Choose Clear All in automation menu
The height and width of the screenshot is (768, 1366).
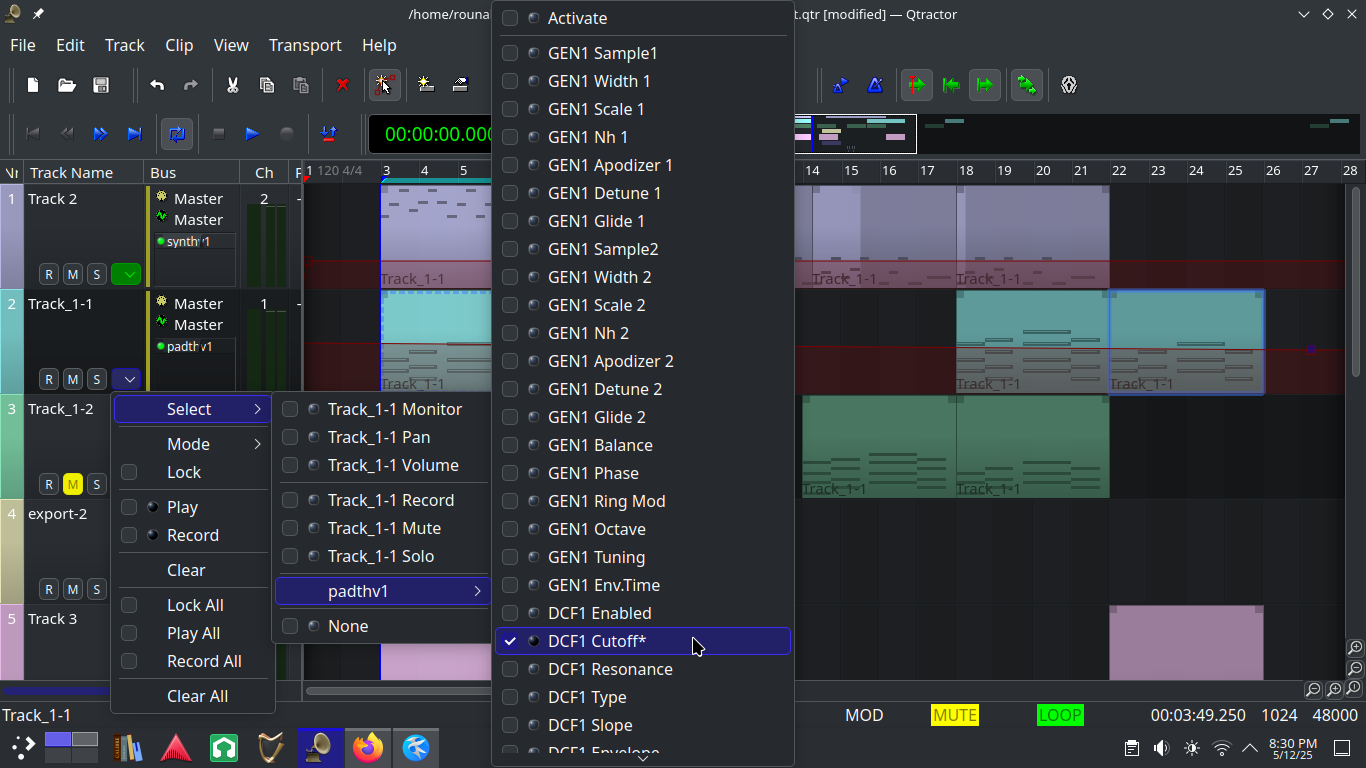pos(197,696)
